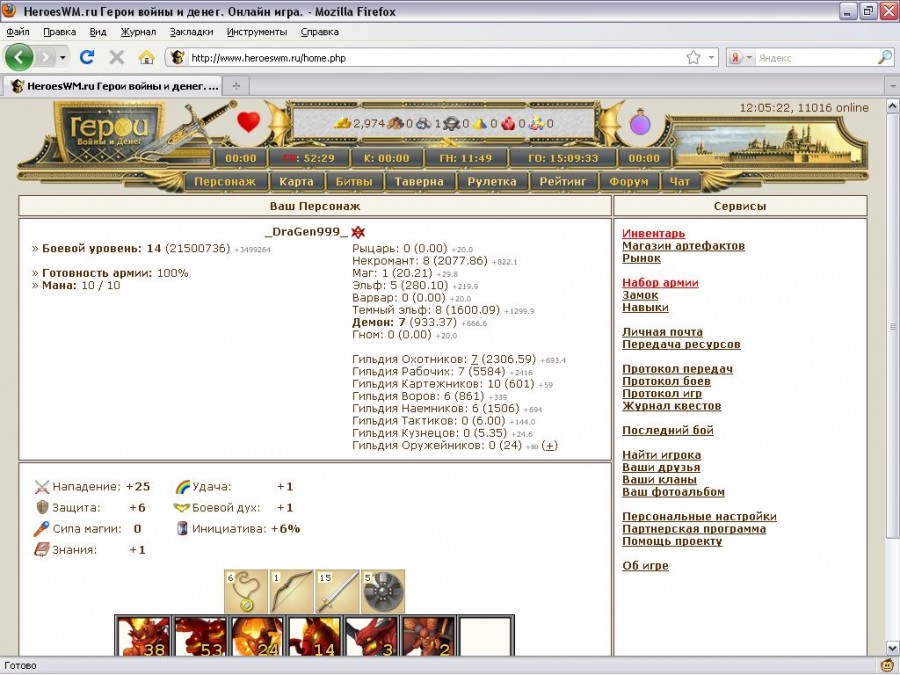Open the Закладки menu
900x675 pixels.
click(191, 32)
